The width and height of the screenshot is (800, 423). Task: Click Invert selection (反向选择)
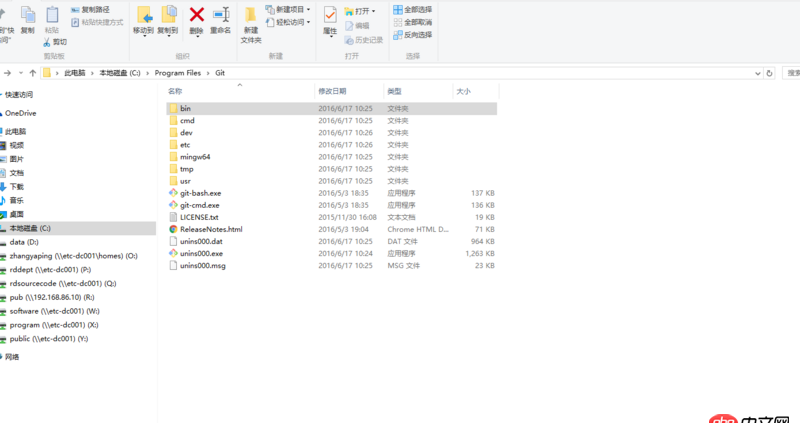click(x=413, y=35)
